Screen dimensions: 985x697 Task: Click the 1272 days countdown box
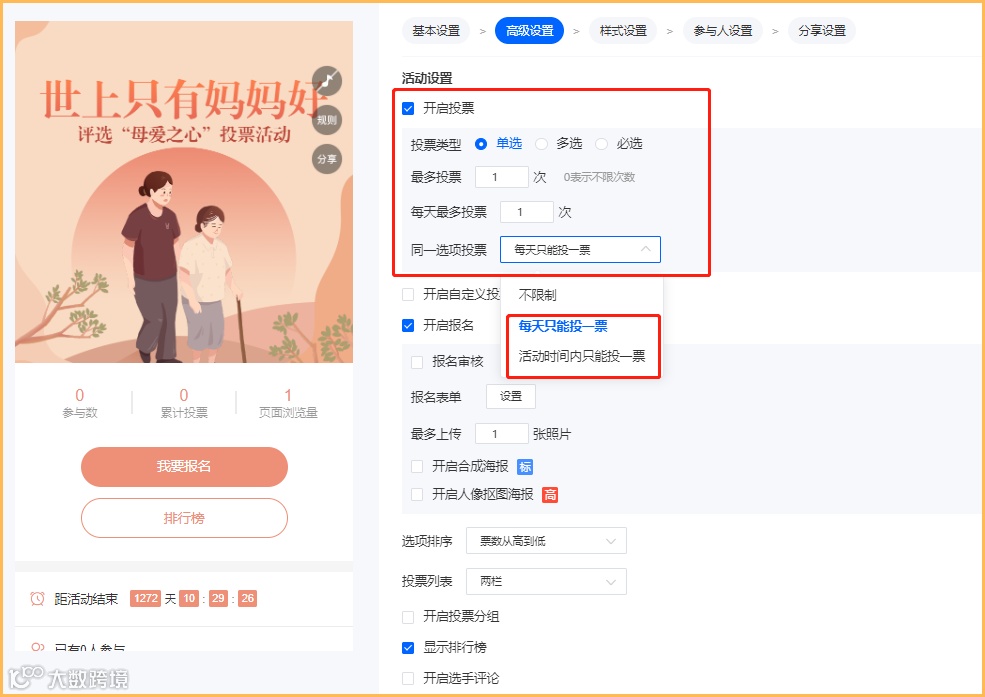(146, 598)
